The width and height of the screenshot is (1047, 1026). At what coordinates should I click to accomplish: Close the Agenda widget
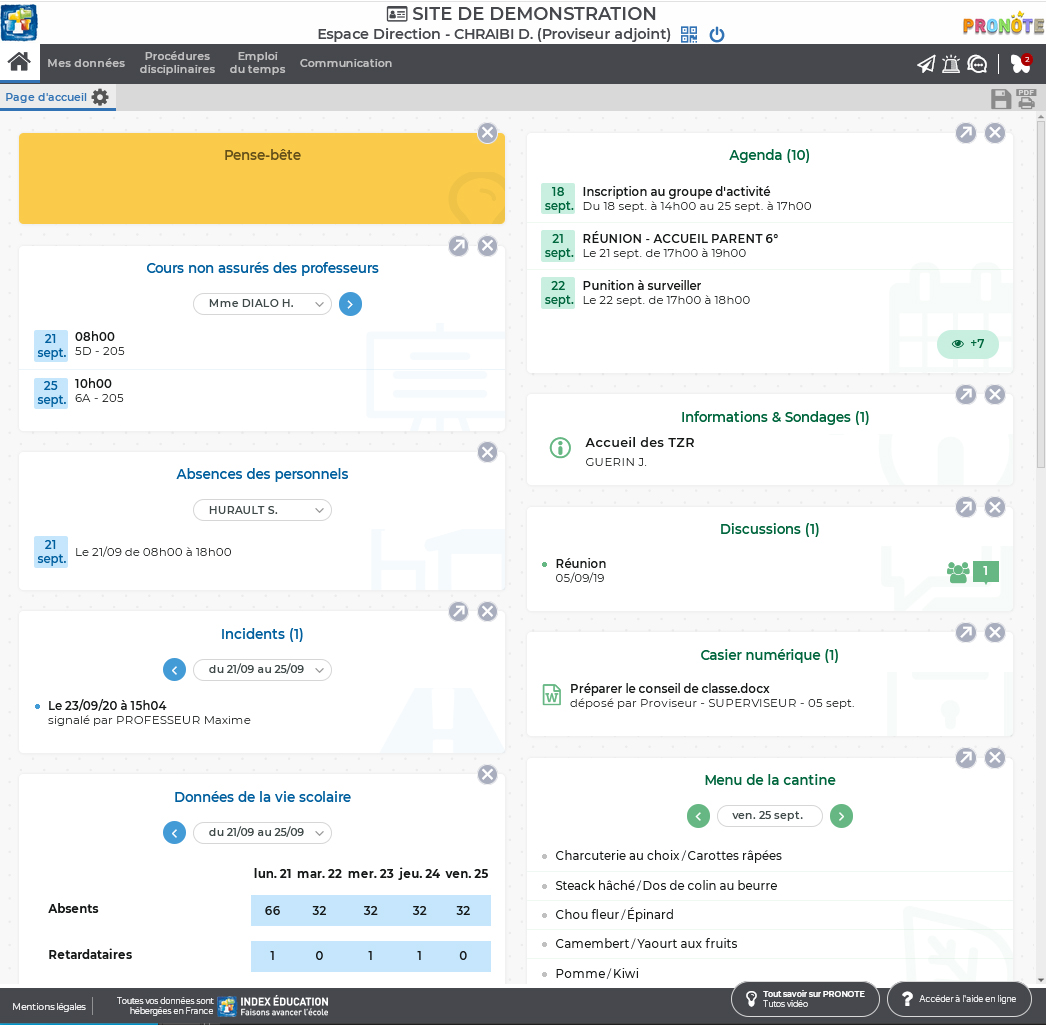click(995, 133)
